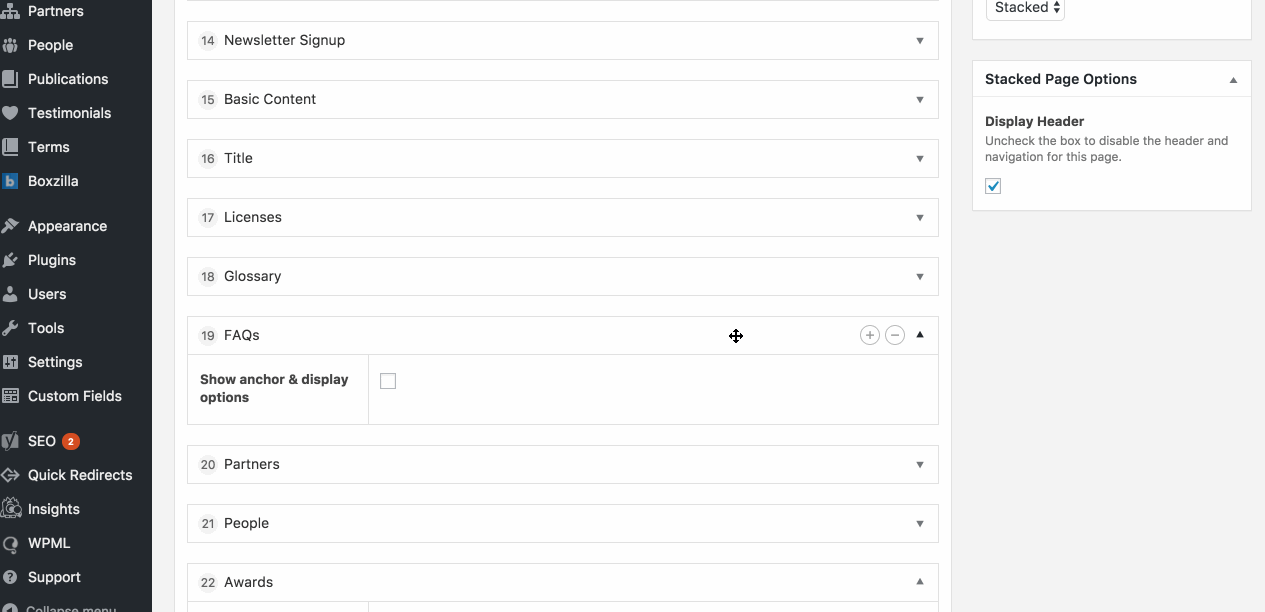The image size is (1265, 612).
Task: Enable Show anchor & display options checkbox
Action: (388, 381)
